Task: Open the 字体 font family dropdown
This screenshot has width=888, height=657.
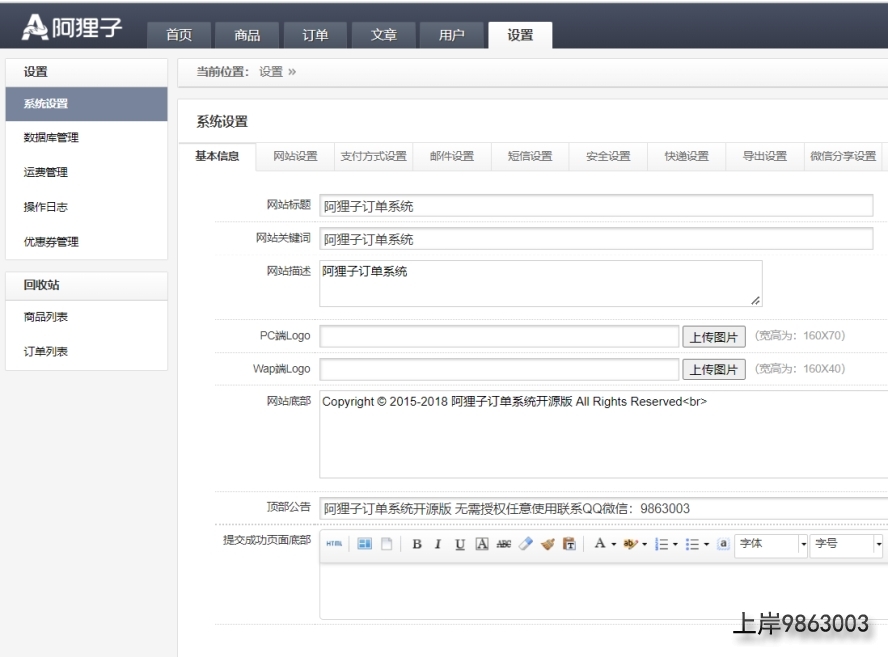Action: (771, 544)
